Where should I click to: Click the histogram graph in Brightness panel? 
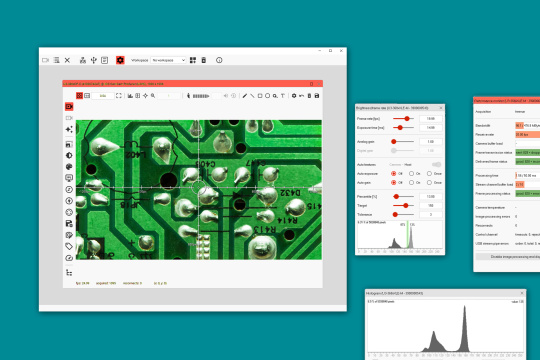[x=400, y=235]
